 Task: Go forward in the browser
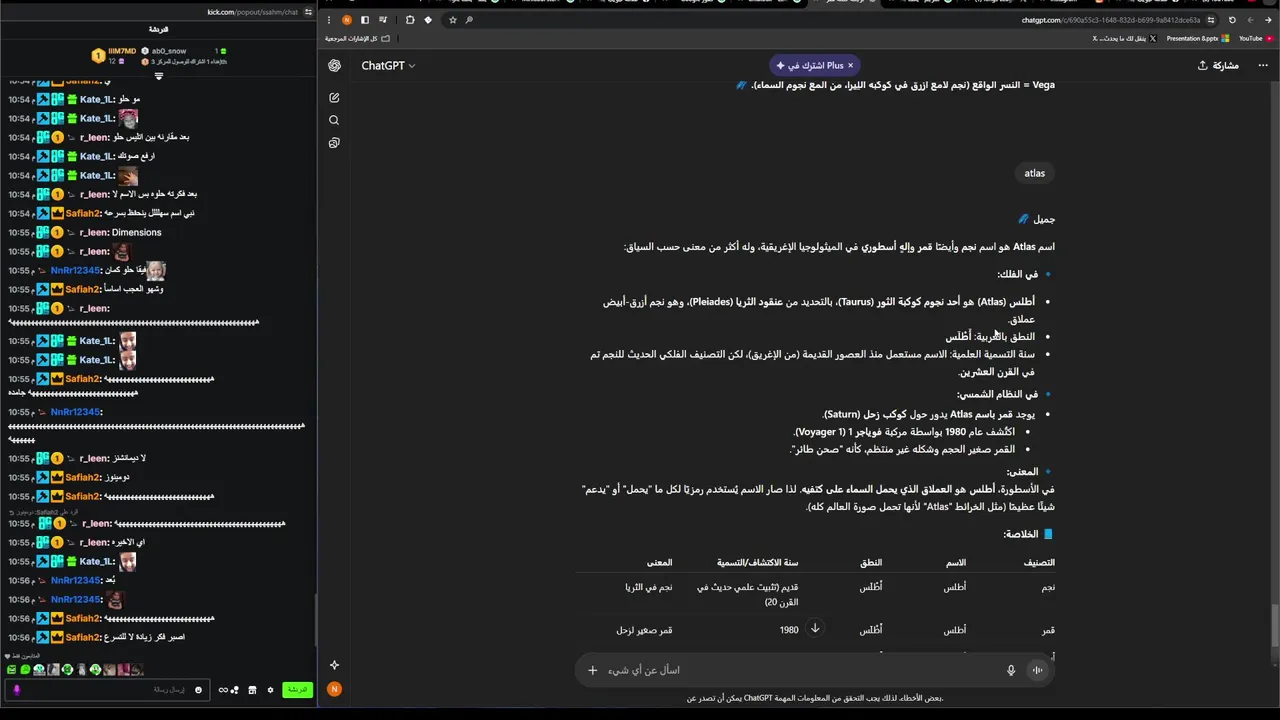click(1250, 20)
